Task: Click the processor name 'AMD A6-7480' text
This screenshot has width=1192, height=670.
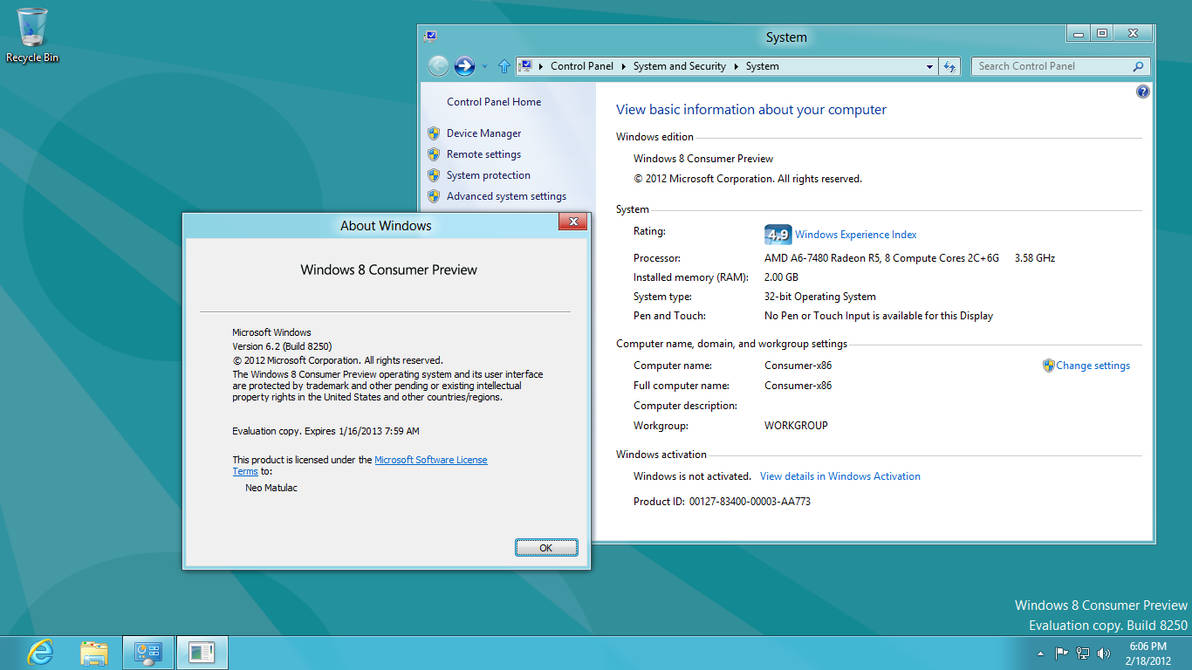Action: (x=881, y=259)
